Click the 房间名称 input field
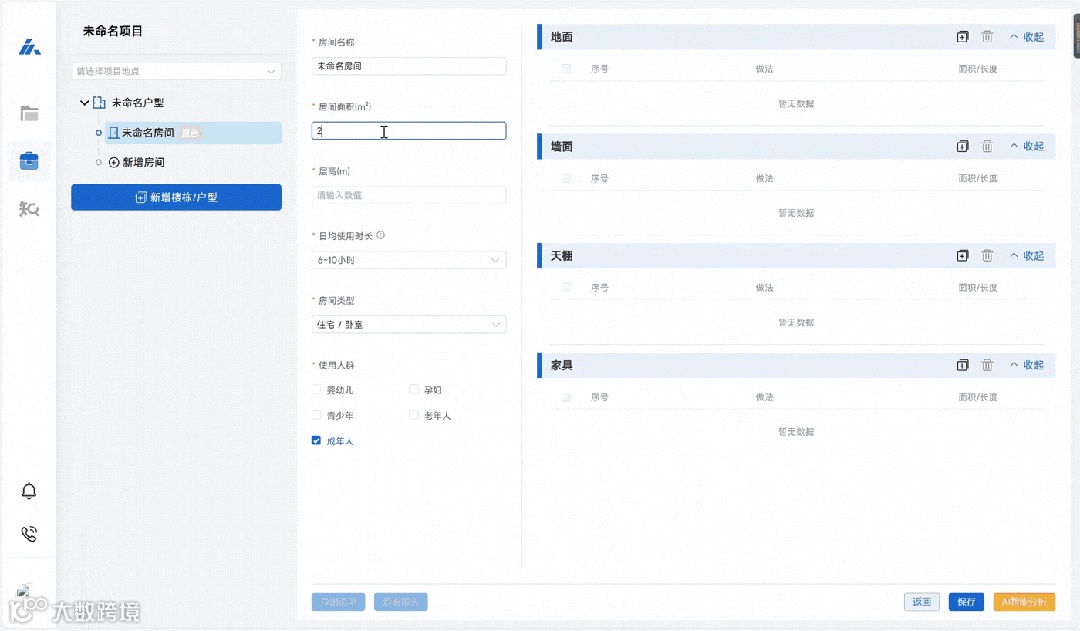Screen dimensions: 1080x631 coord(408,66)
